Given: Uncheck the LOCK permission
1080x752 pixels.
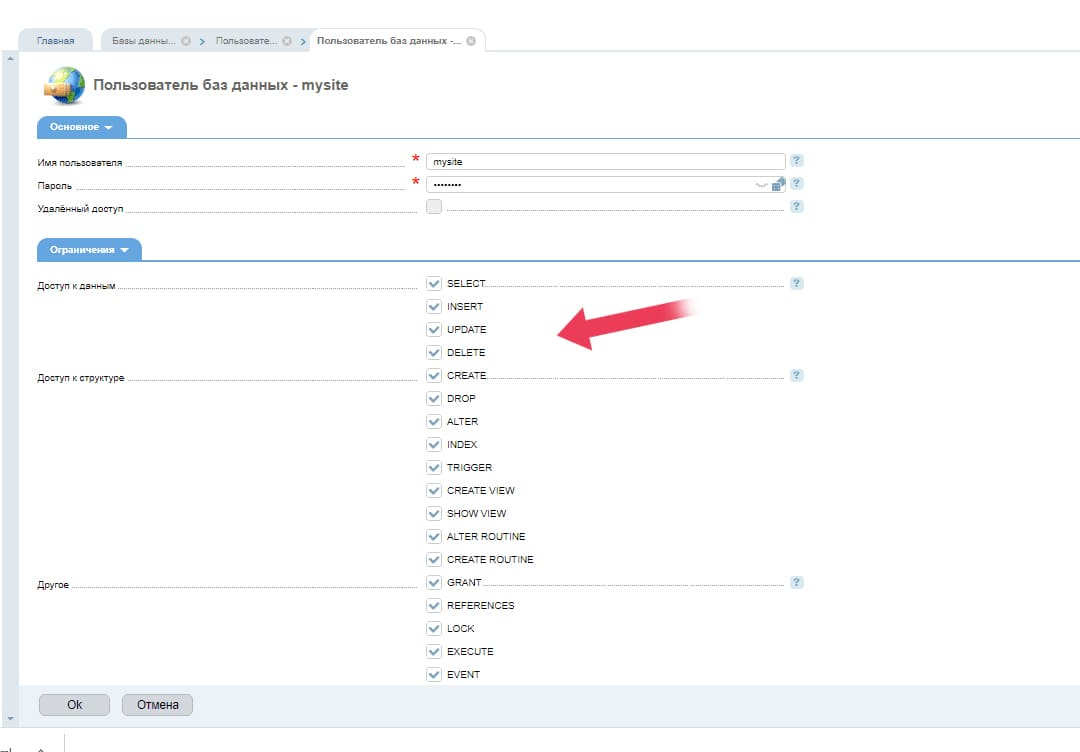Looking at the screenshot, I should (434, 628).
